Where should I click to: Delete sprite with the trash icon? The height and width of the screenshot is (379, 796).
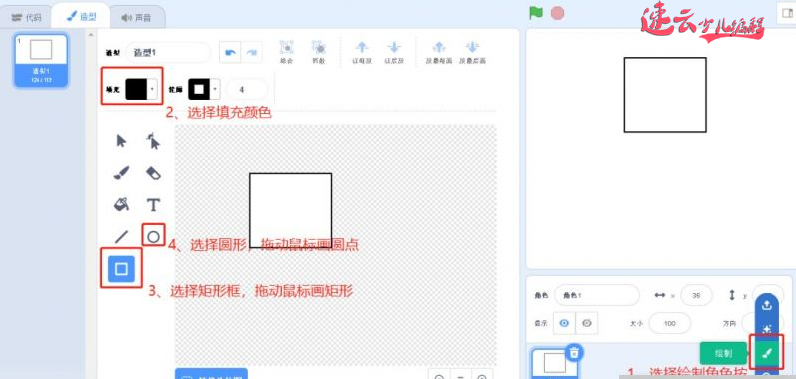point(574,353)
